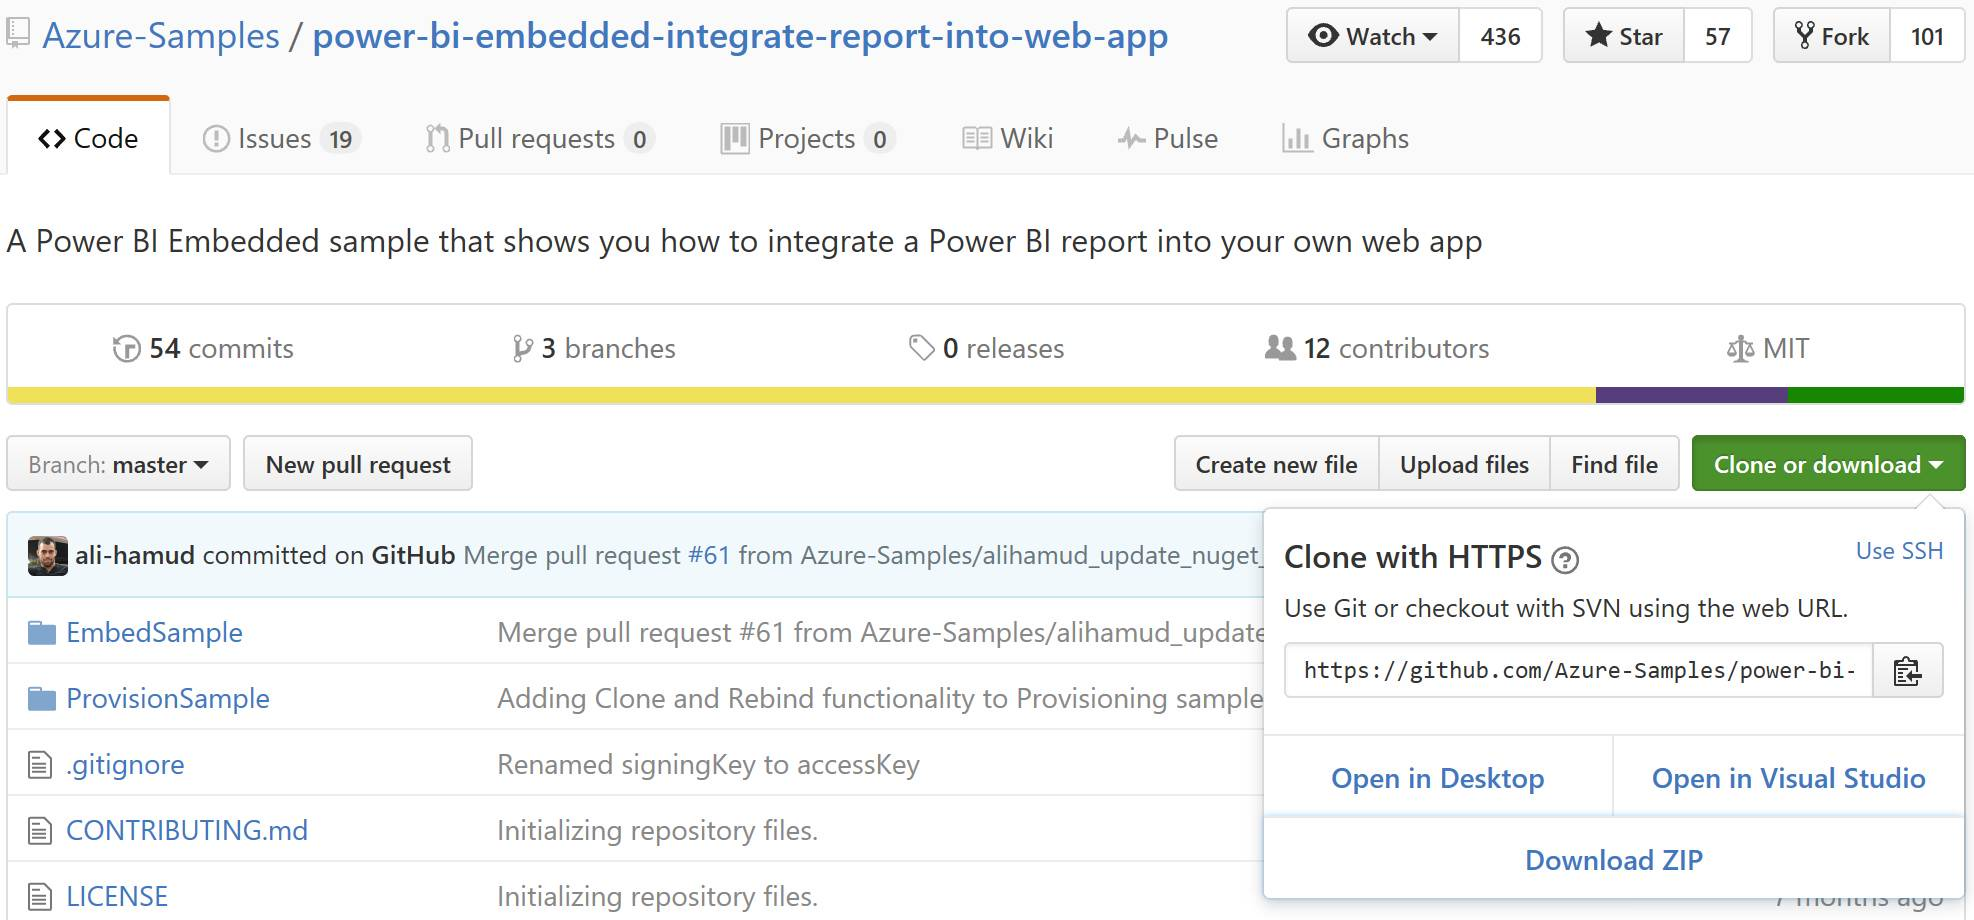This screenshot has width=1974, height=920.
Task: Open CONTRIBUTING.md's 'Initializing repository files.' commit
Action: tap(657, 830)
